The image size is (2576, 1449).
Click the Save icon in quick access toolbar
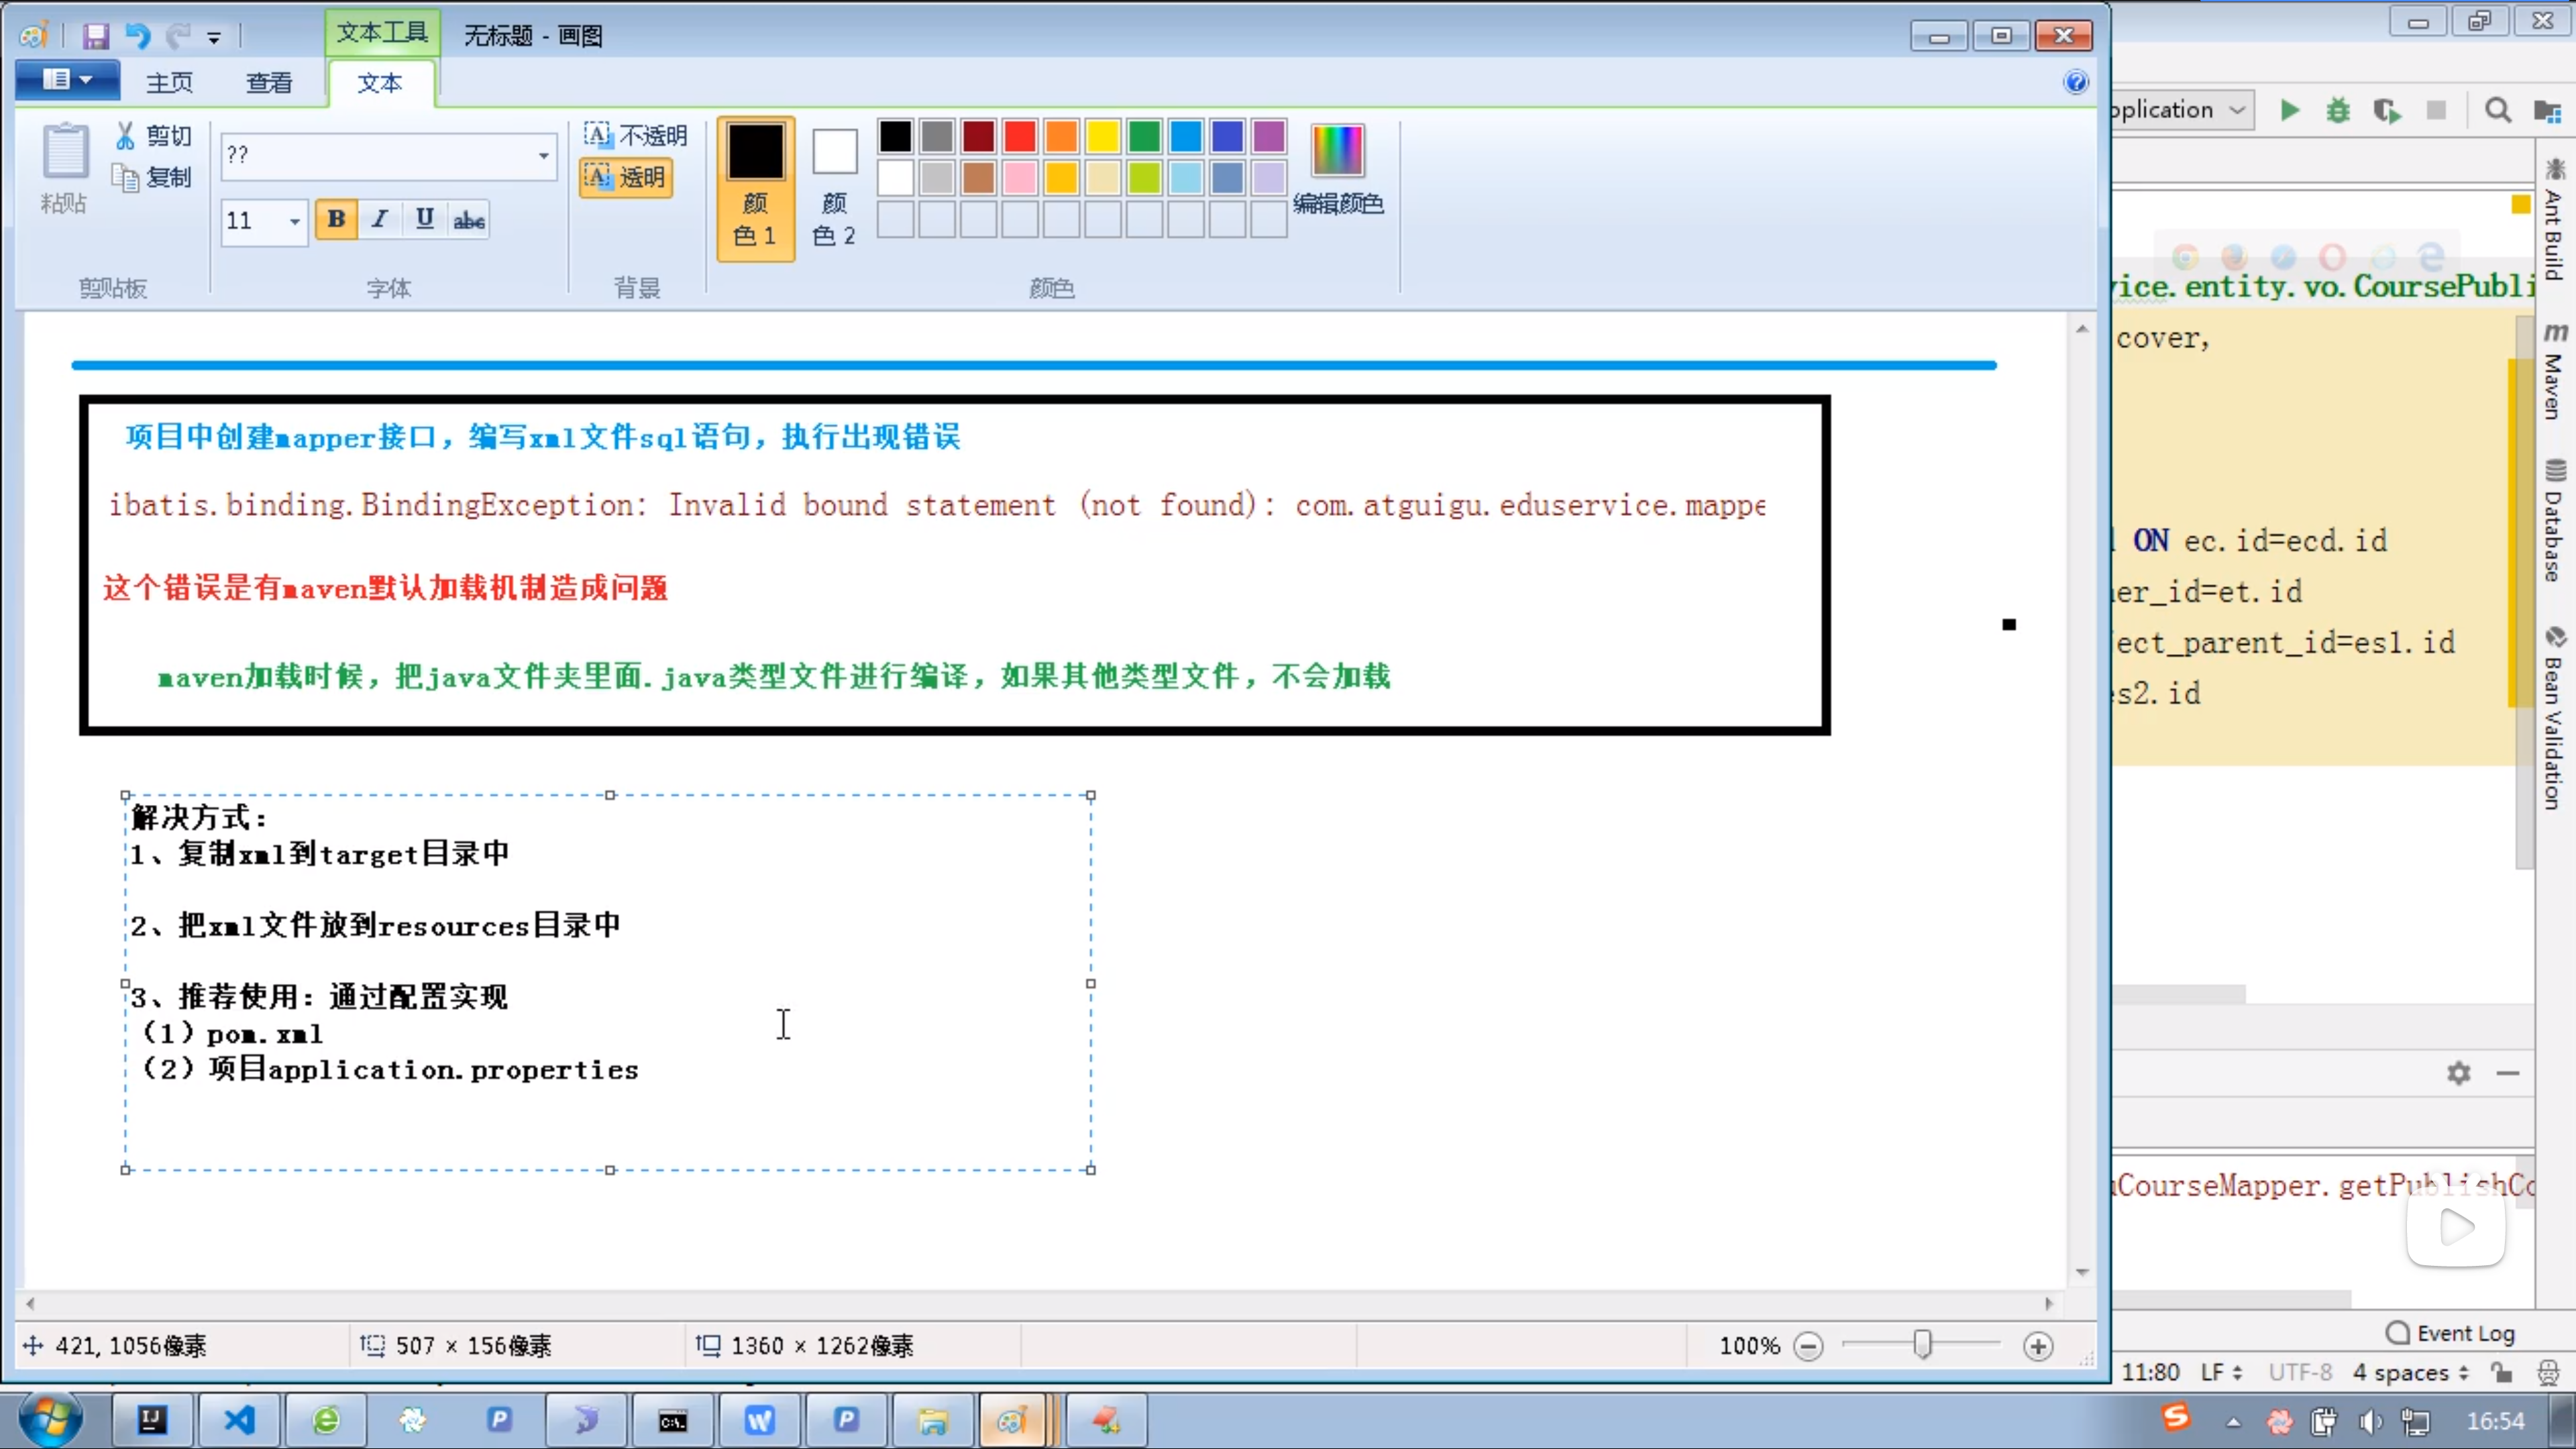[x=95, y=37]
